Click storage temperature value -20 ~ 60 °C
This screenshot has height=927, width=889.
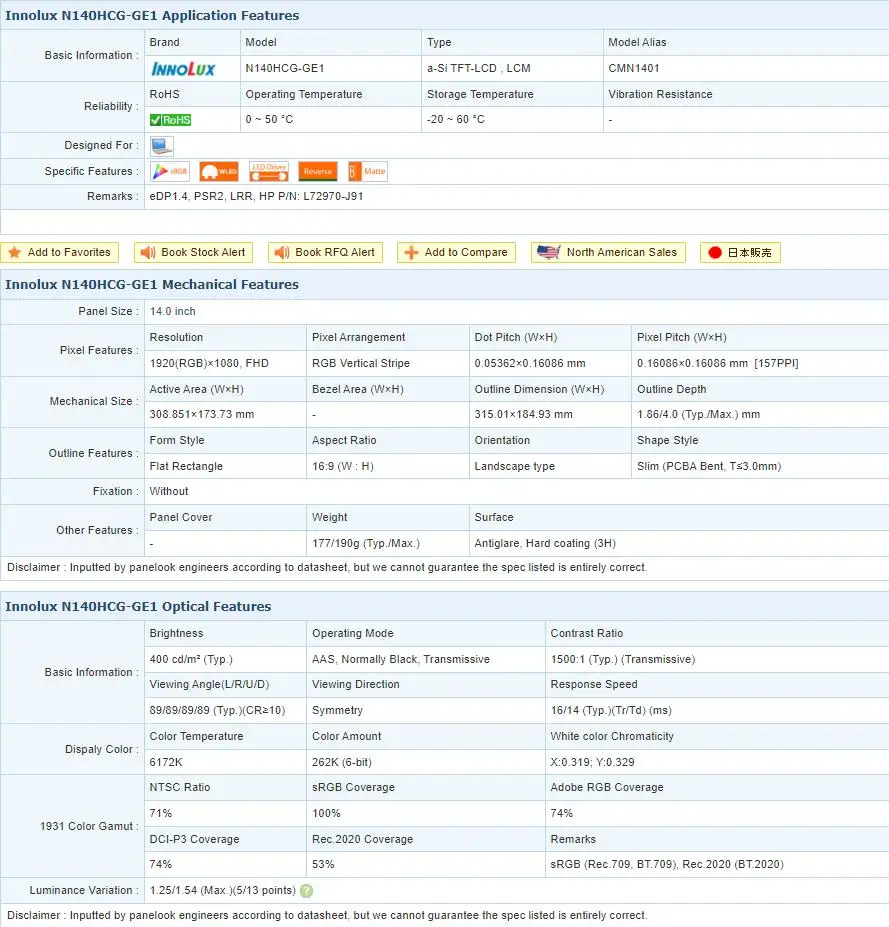(x=456, y=119)
